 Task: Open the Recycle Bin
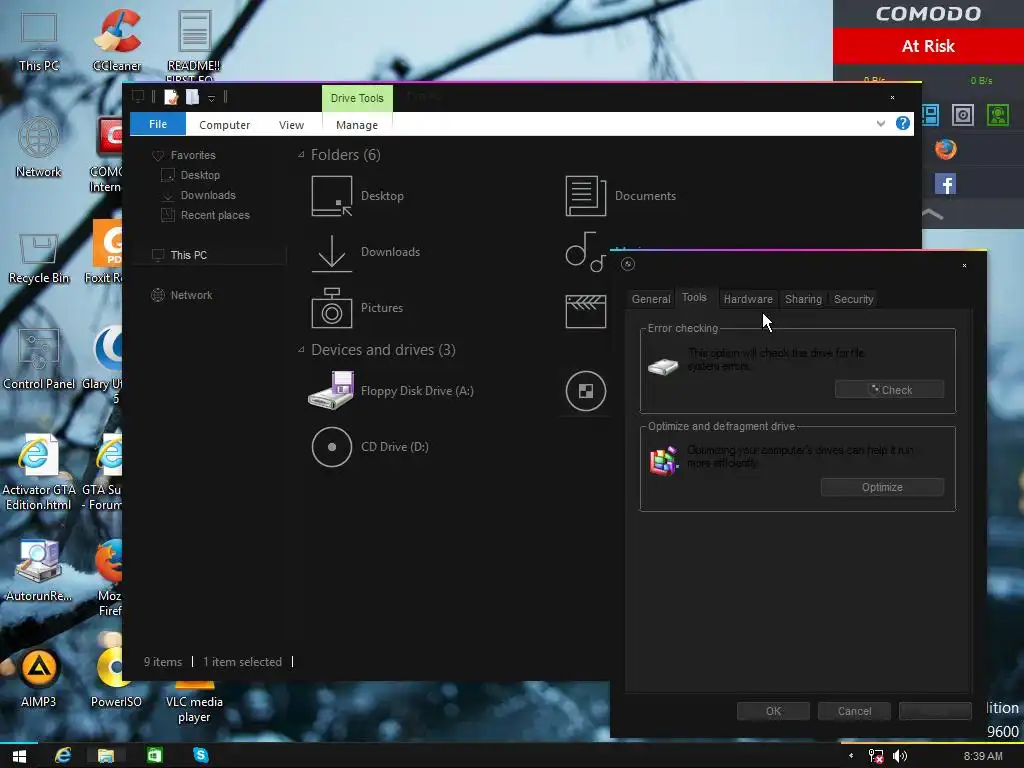point(39,257)
